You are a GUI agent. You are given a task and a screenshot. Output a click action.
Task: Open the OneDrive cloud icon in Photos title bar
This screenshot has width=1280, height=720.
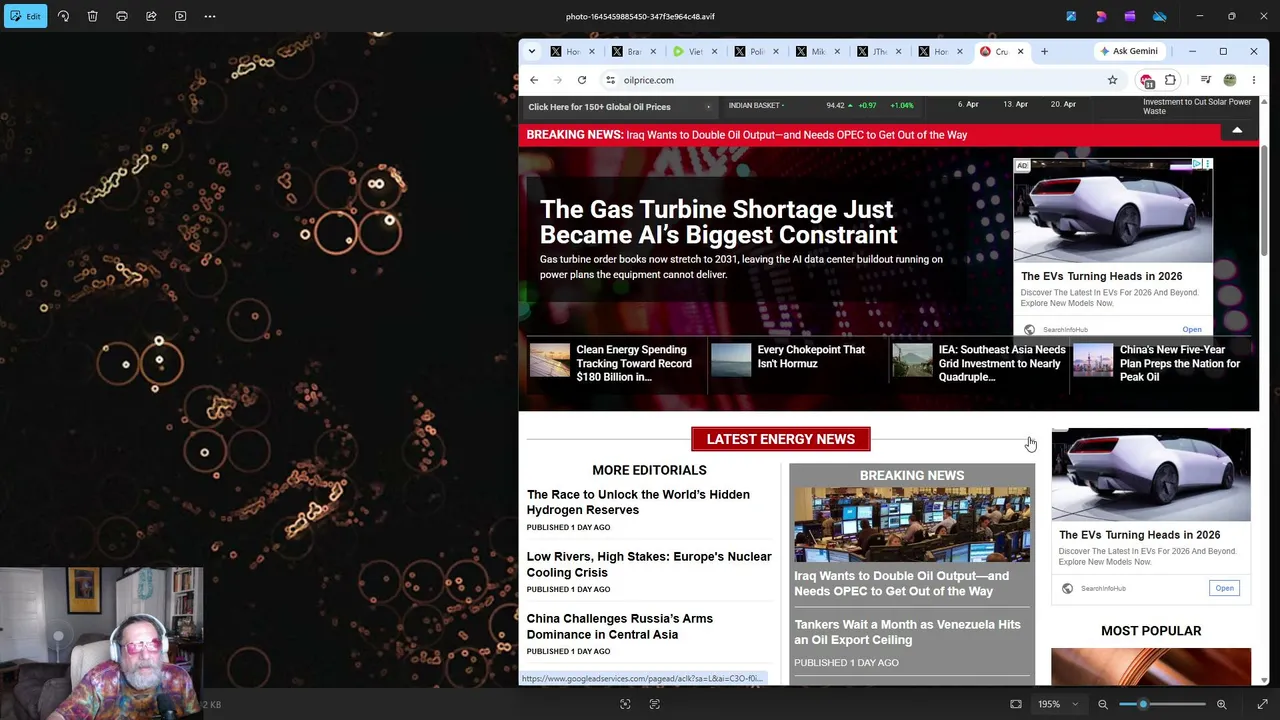coord(1160,16)
